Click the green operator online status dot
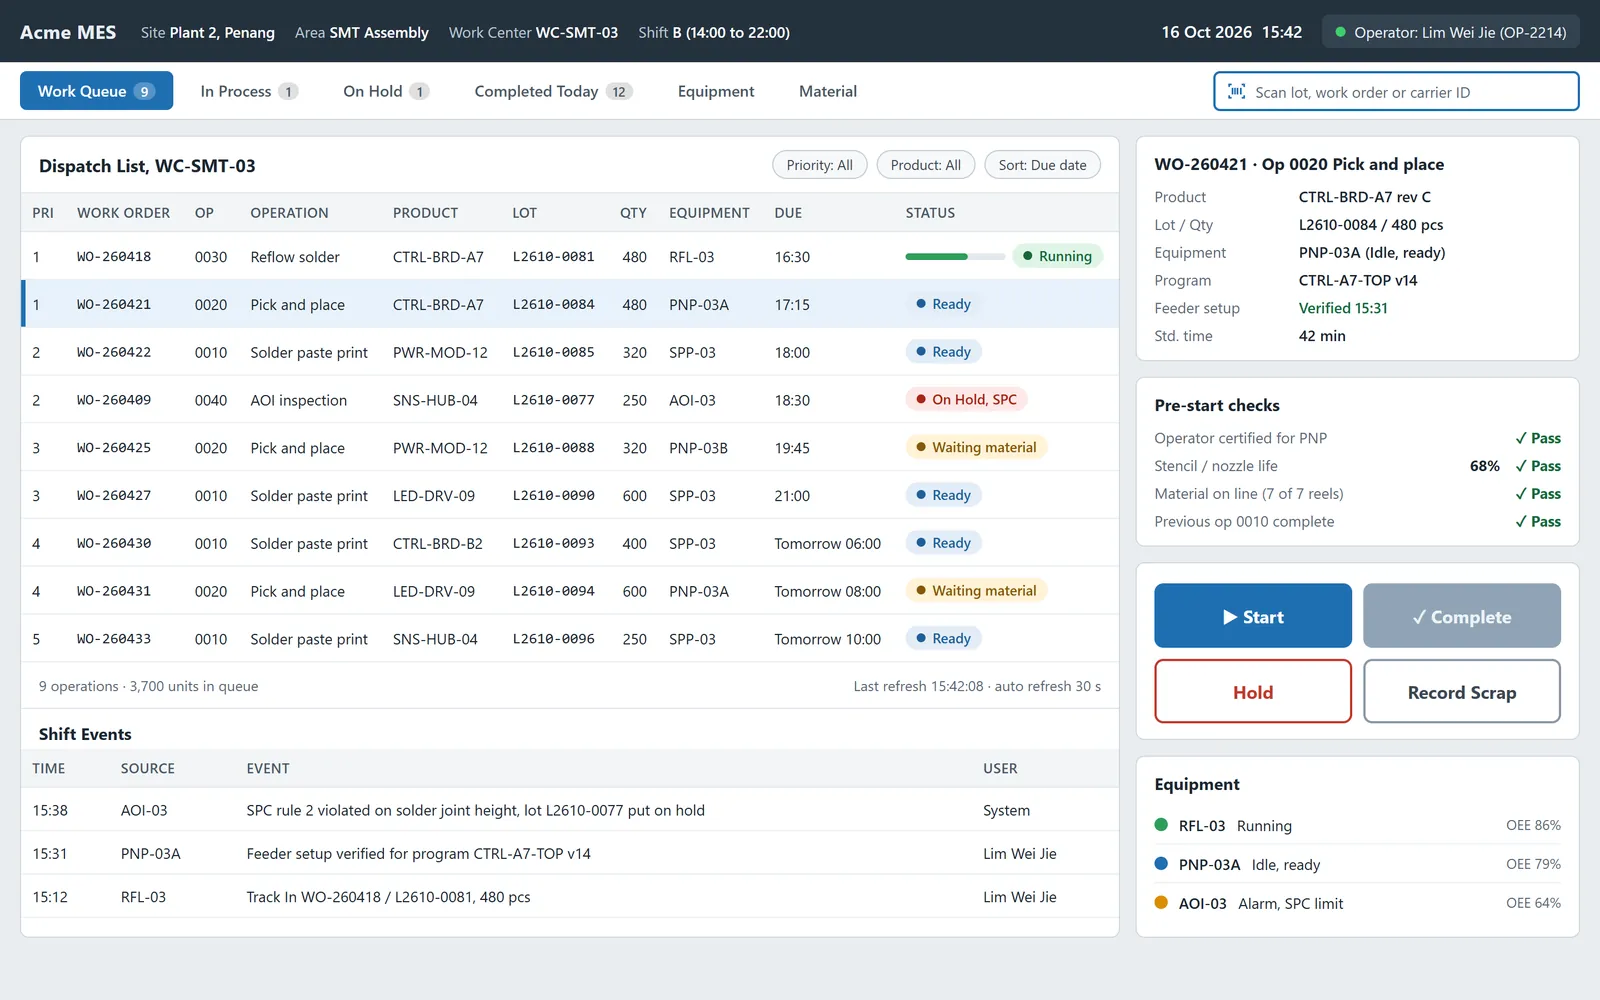Image resolution: width=1600 pixels, height=1000 pixels. pyautogui.click(x=1340, y=32)
